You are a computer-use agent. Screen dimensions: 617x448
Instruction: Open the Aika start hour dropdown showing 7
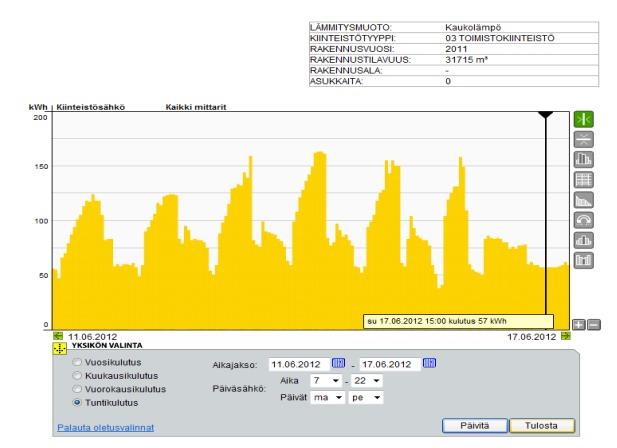click(325, 381)
